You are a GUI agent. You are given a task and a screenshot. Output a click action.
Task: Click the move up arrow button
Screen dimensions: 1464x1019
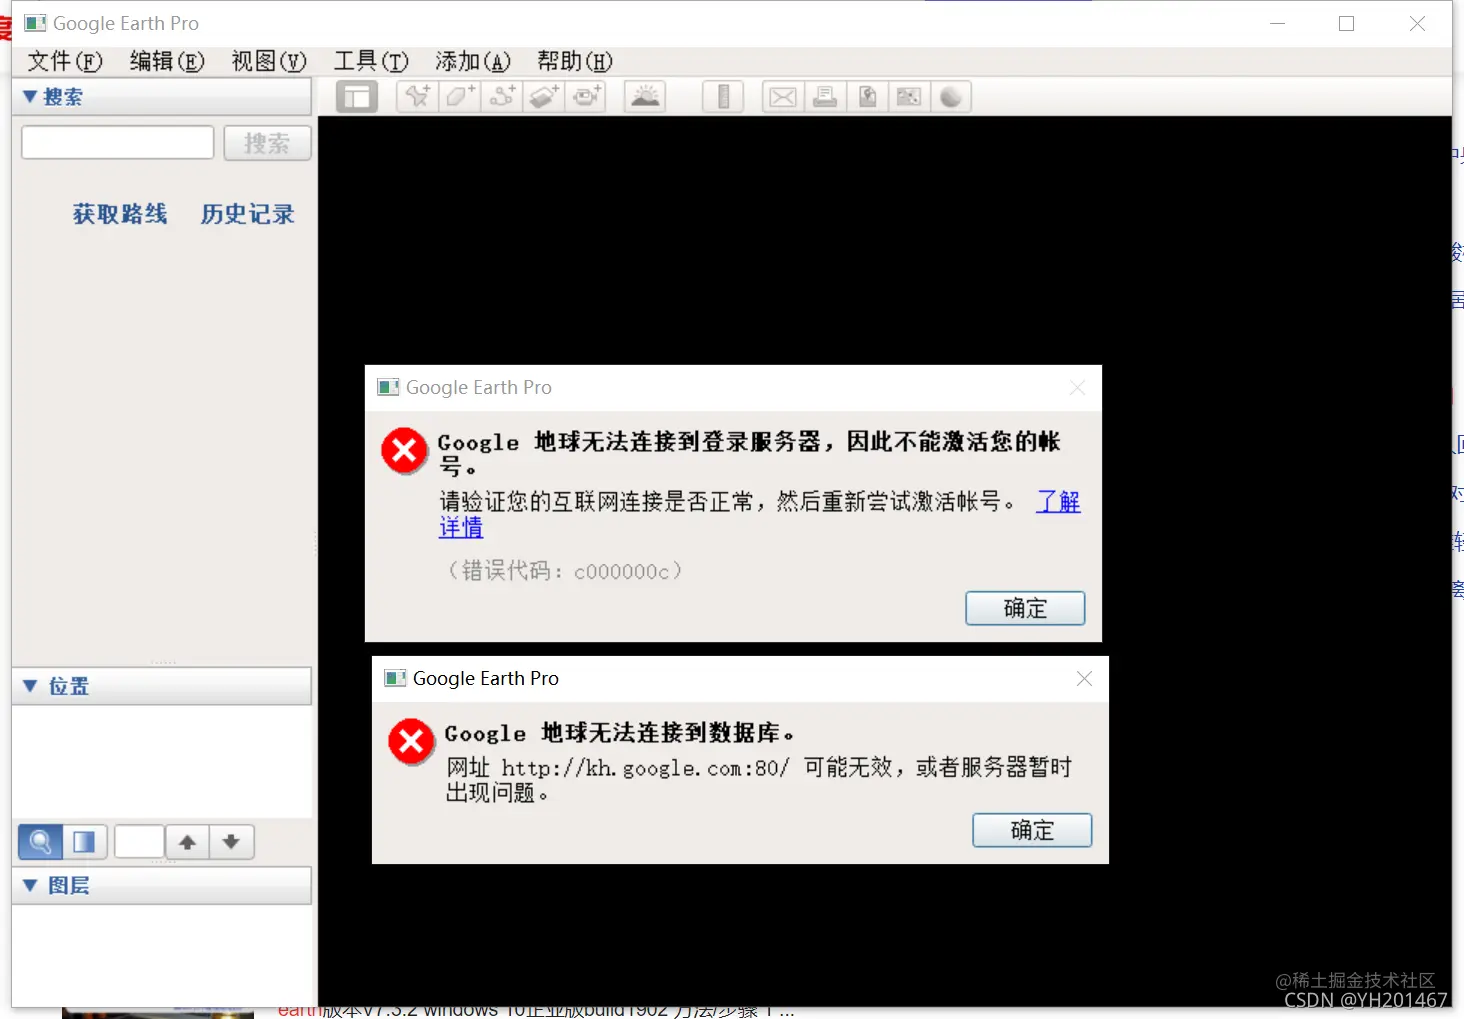tap(187, 842)
